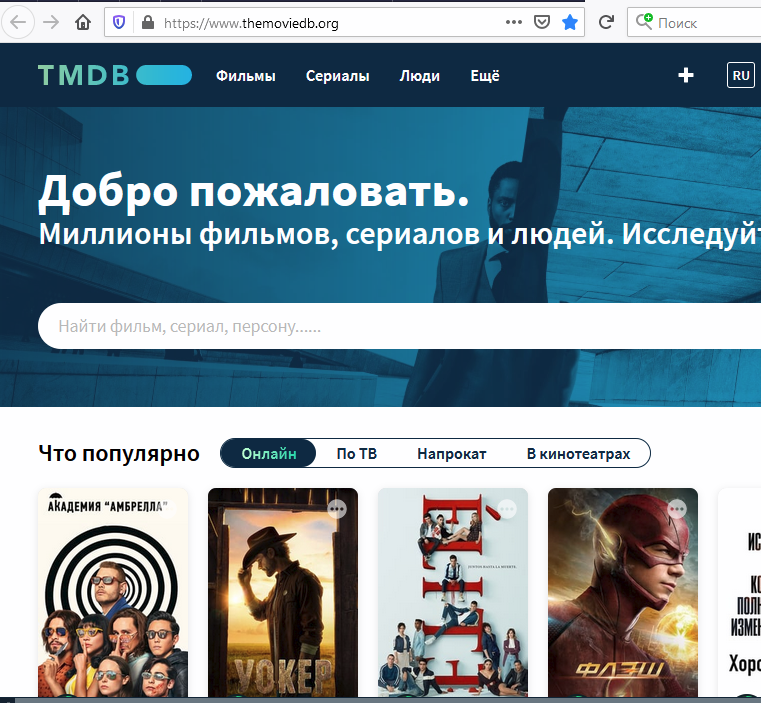Open the Фильмы menu
The width and height of the screenshot is (761, 703).
point(246,76)
